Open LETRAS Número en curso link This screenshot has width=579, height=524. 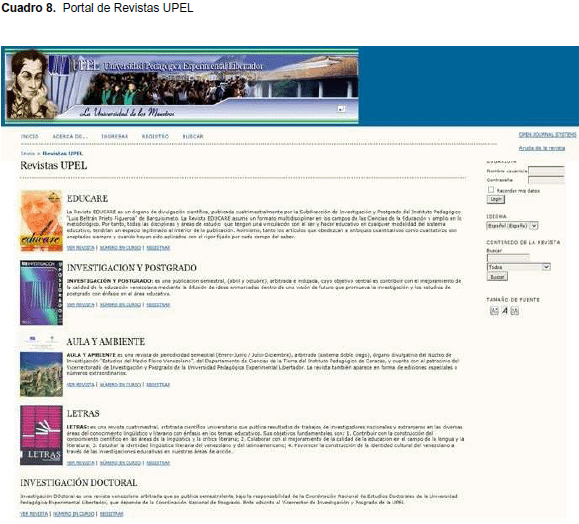tap(120, 463)
